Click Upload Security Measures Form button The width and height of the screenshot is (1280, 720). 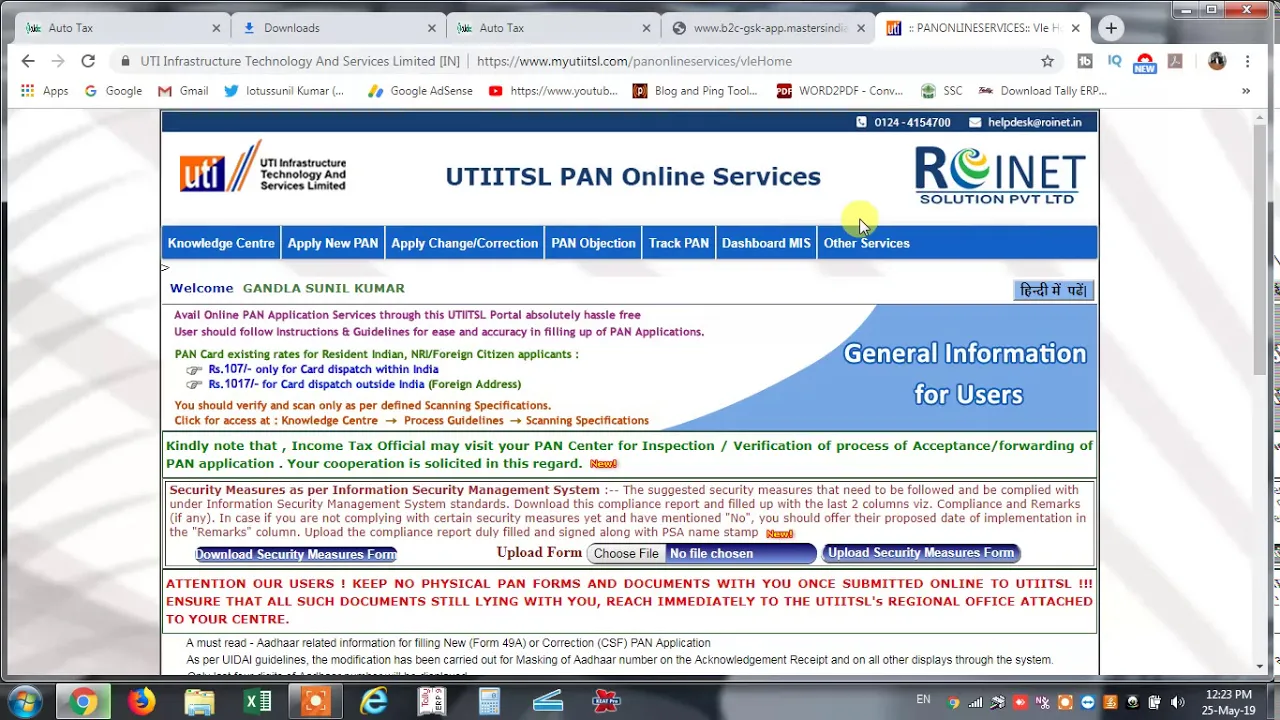pos(921,552)
